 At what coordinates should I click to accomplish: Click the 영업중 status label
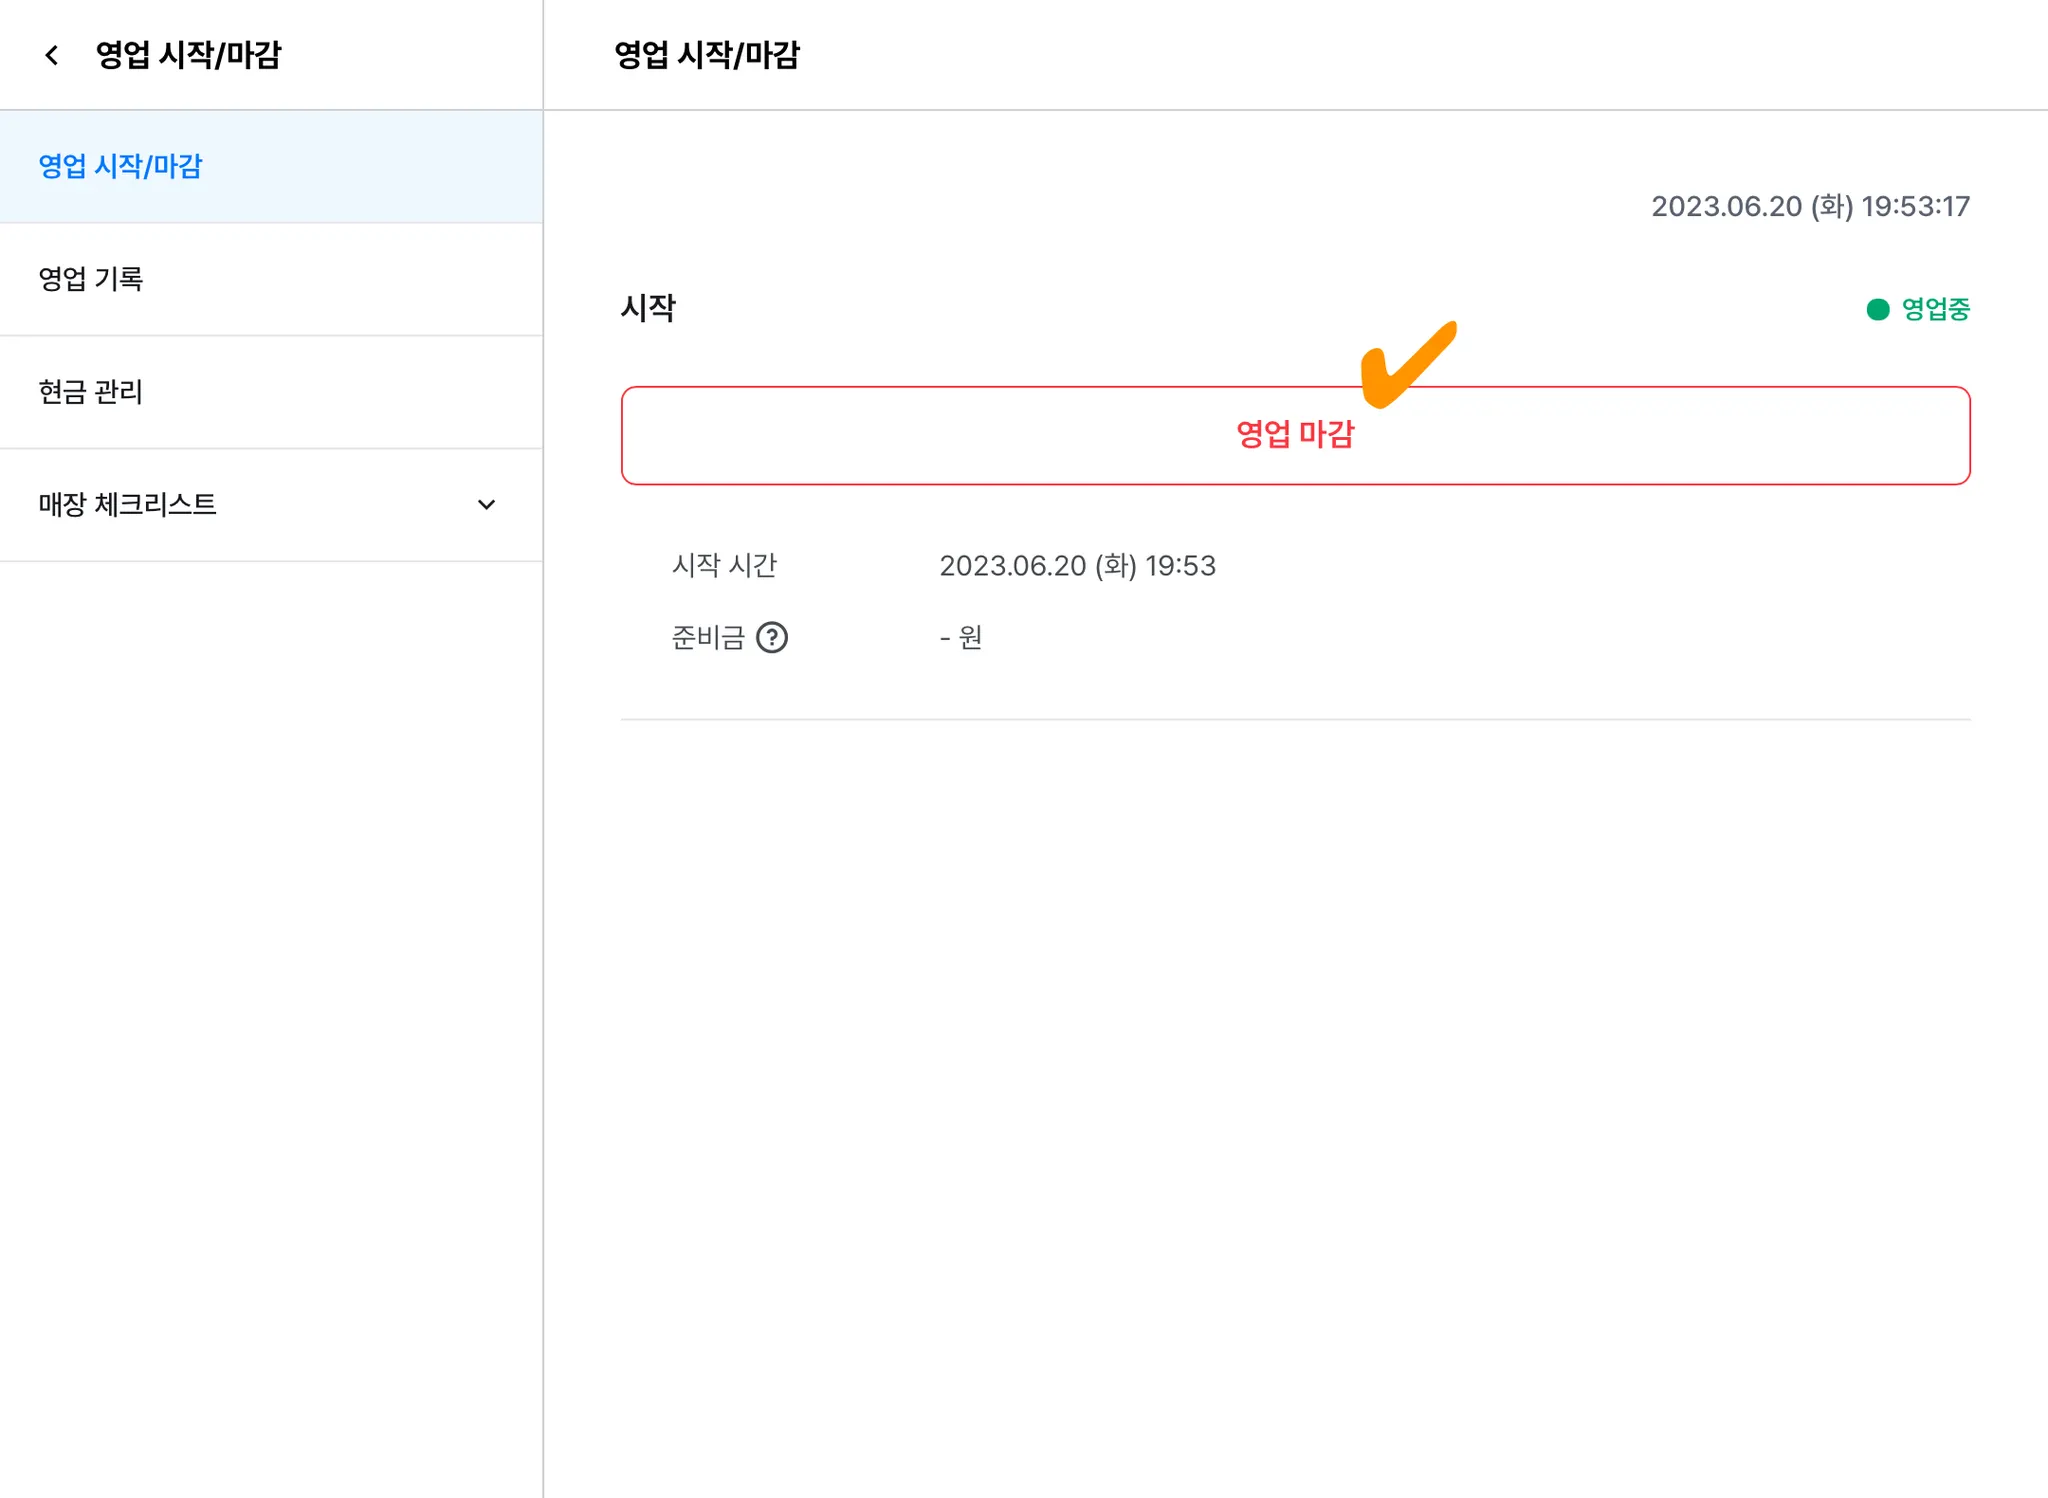point(1935,310)
